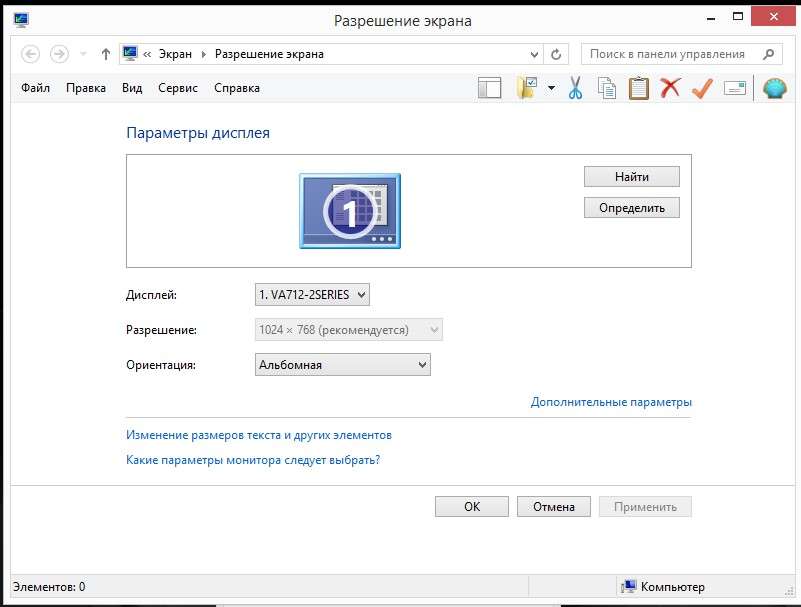Click the OK button
801x607 pixels.
472,507
